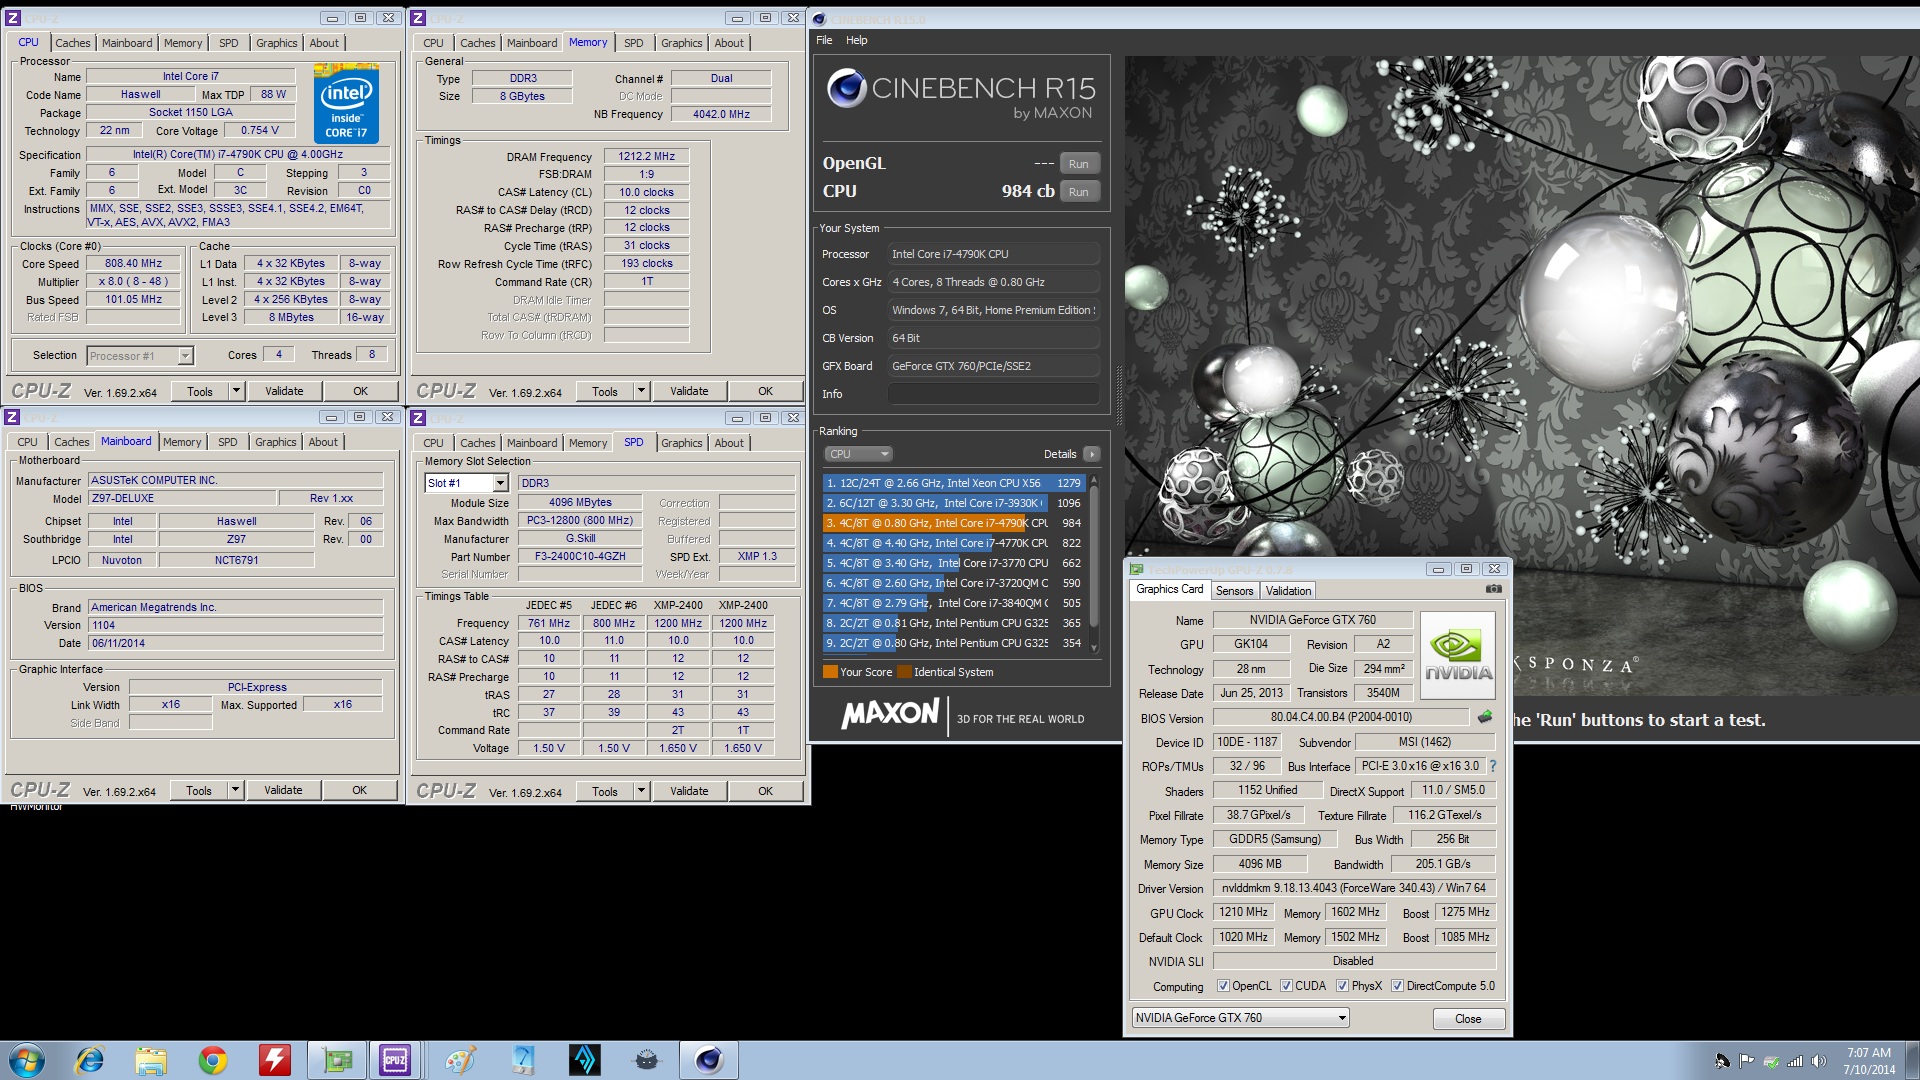Click Validate in the Memory tab CPU-Z window
This screenshot has width=1920, height=1080.
pos(689,391)
